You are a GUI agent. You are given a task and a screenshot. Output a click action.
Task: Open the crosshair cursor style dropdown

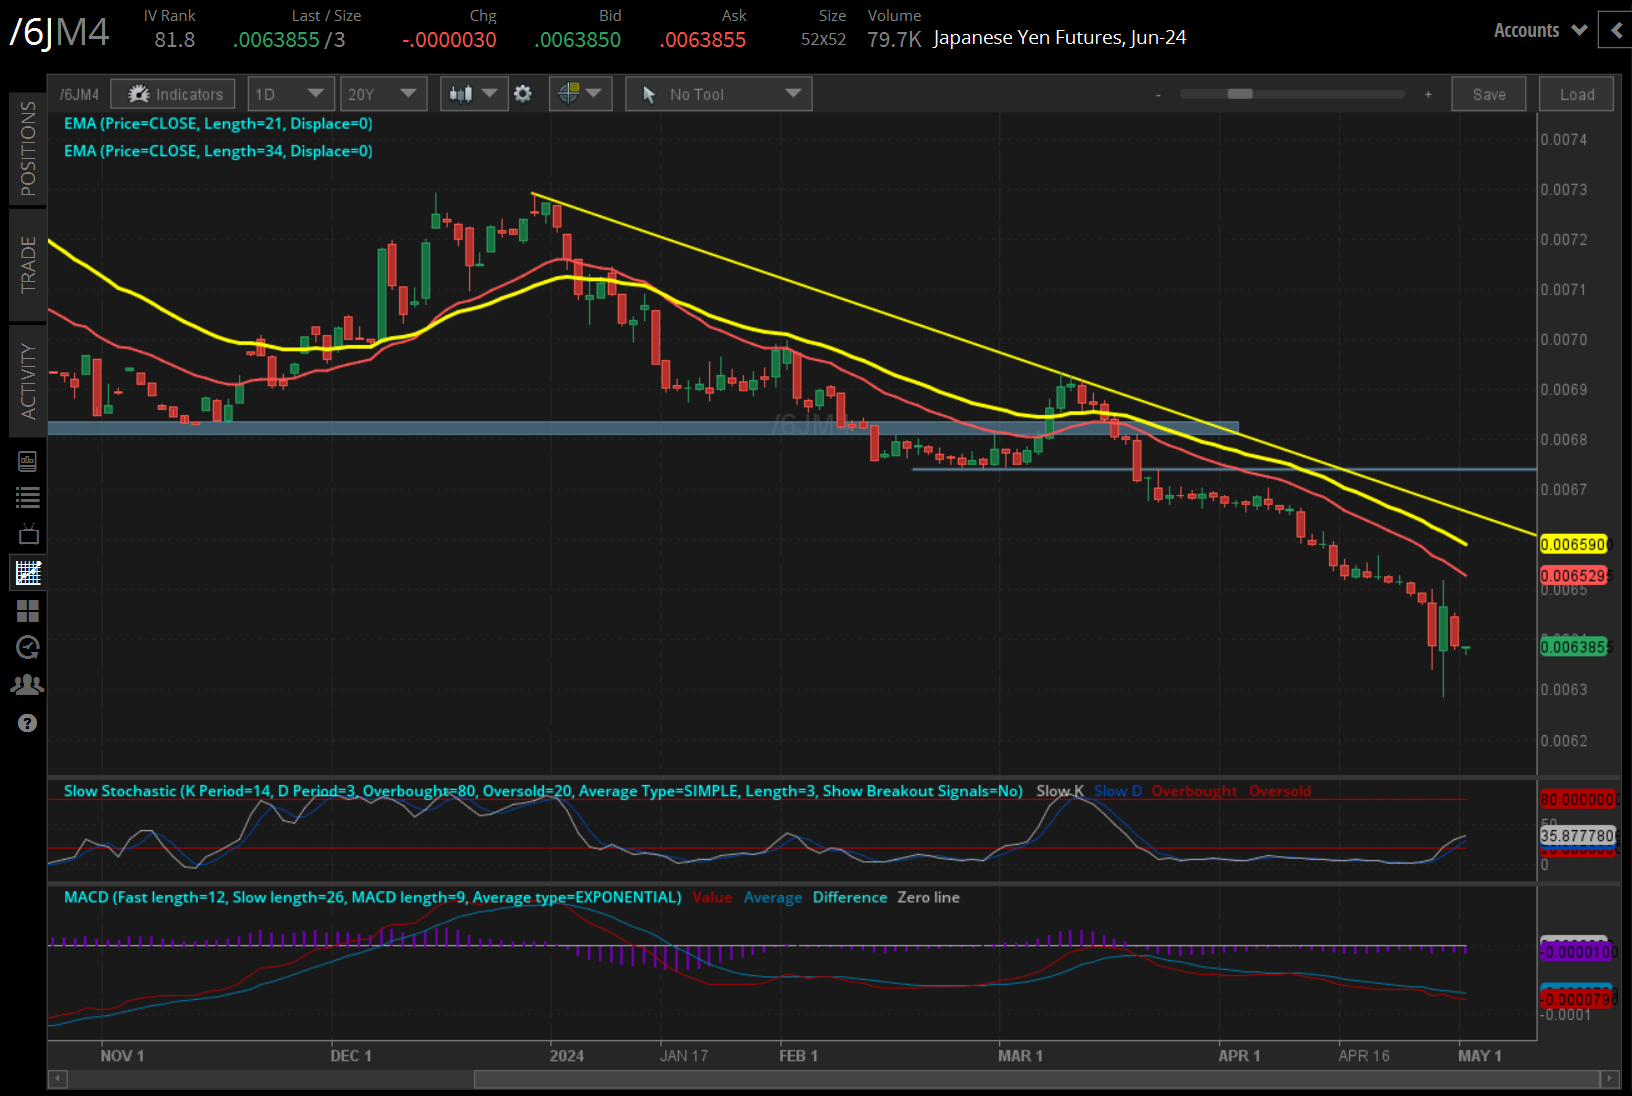pyautogui.click(x=580, y=94)
